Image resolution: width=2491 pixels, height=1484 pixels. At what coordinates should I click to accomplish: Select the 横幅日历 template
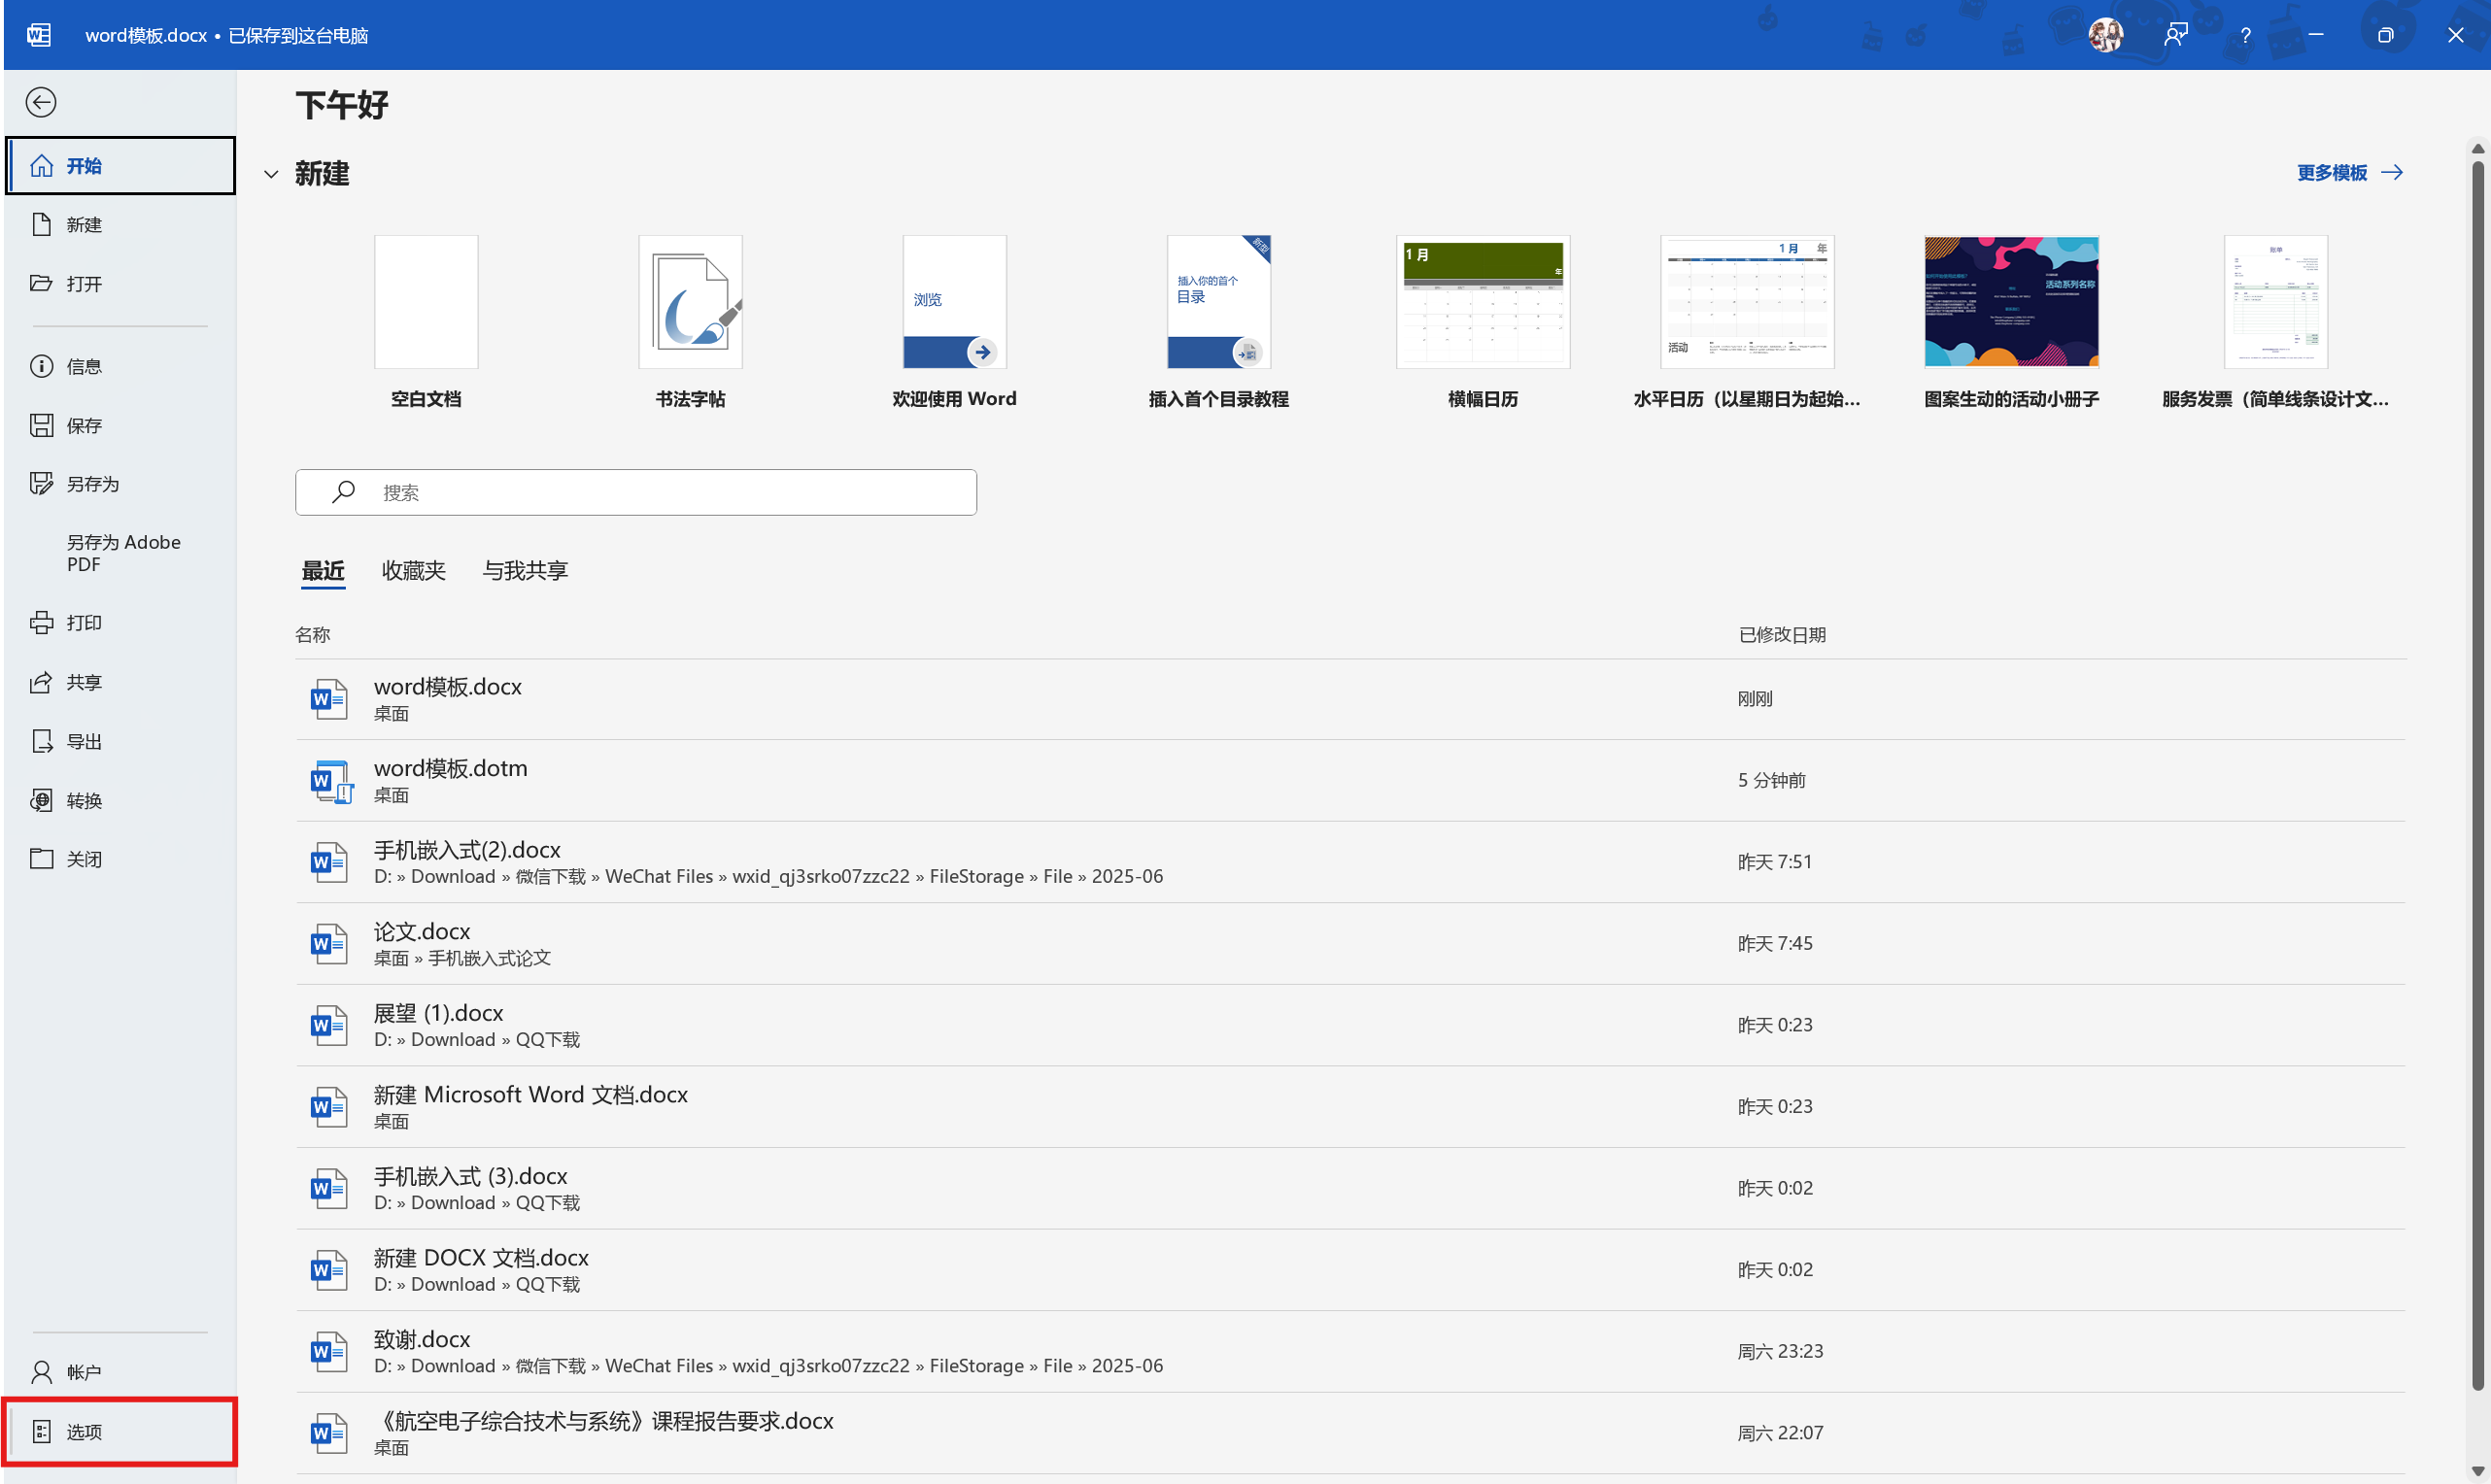pyautogui.click(x=1483, y=322)
